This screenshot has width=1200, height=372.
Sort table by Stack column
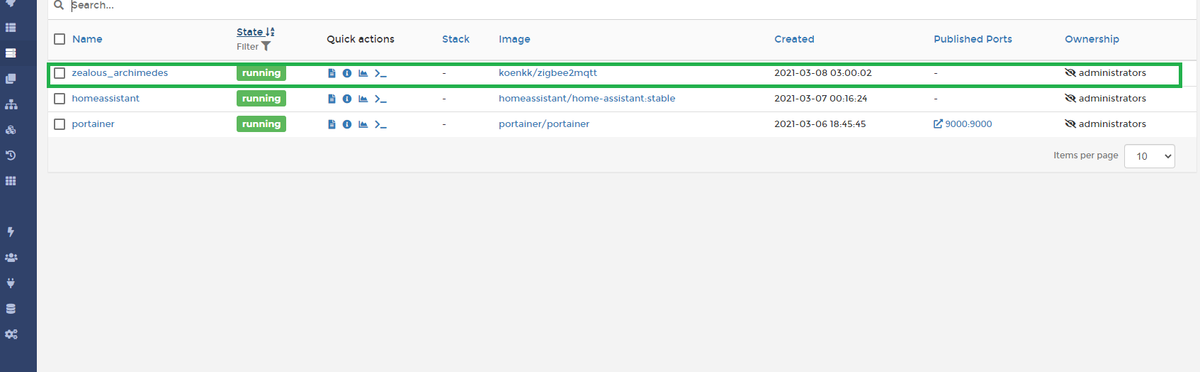(455, 39)
